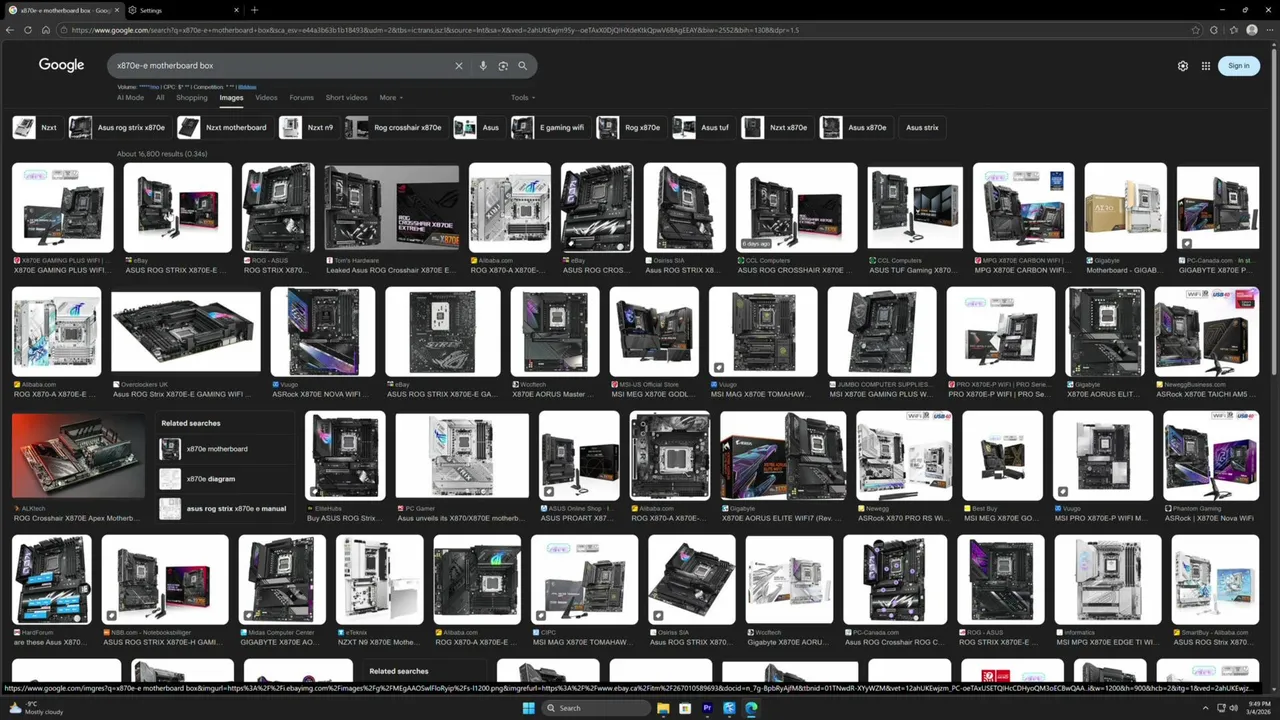The width and height of the screenshot is (1280, 720).
Task: Expand the More search filter dropdown
Action: click(391, 98)
